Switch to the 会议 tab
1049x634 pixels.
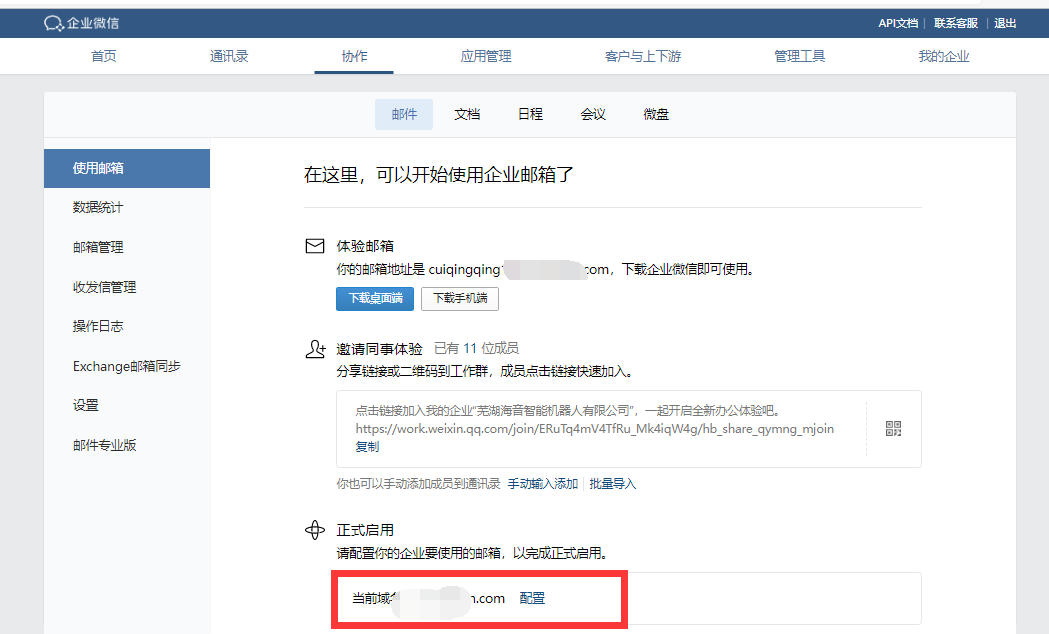[x=593, y=114]
